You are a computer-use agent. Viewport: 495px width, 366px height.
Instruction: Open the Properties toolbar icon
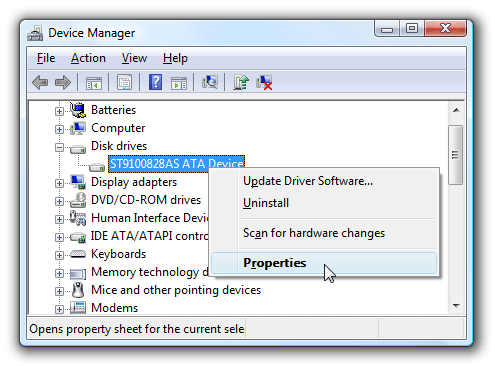124,82
